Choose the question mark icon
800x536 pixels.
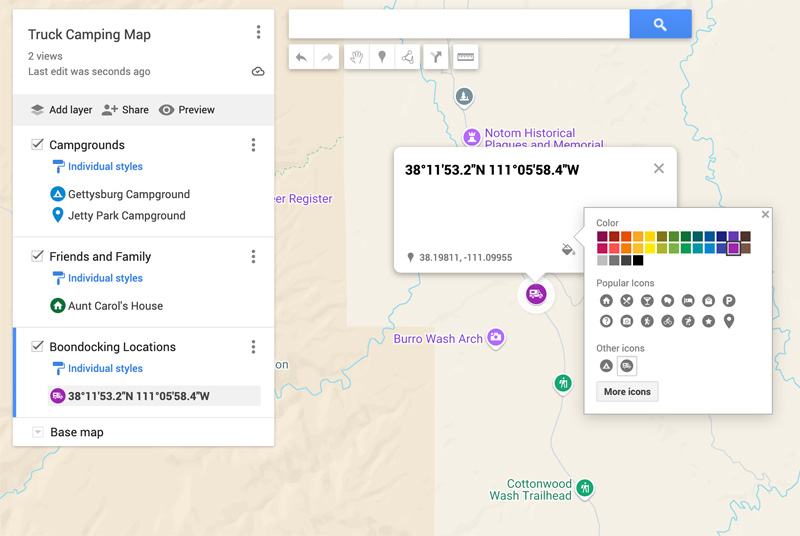[606, 321]
